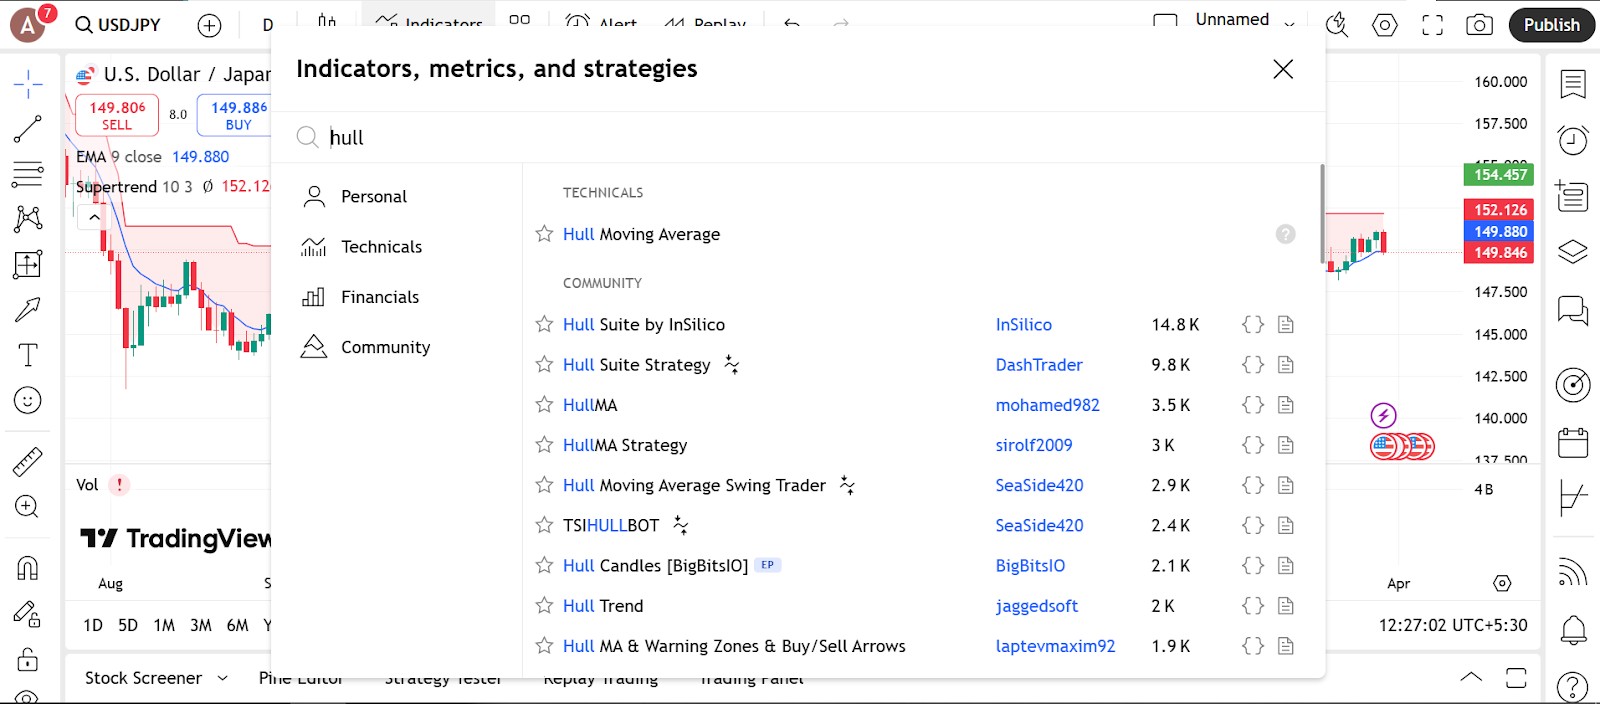Image resolution: width=1600 pixels, height=704 pixels.
Task: Add HullMA script to favorites
Action: point(544,405)
